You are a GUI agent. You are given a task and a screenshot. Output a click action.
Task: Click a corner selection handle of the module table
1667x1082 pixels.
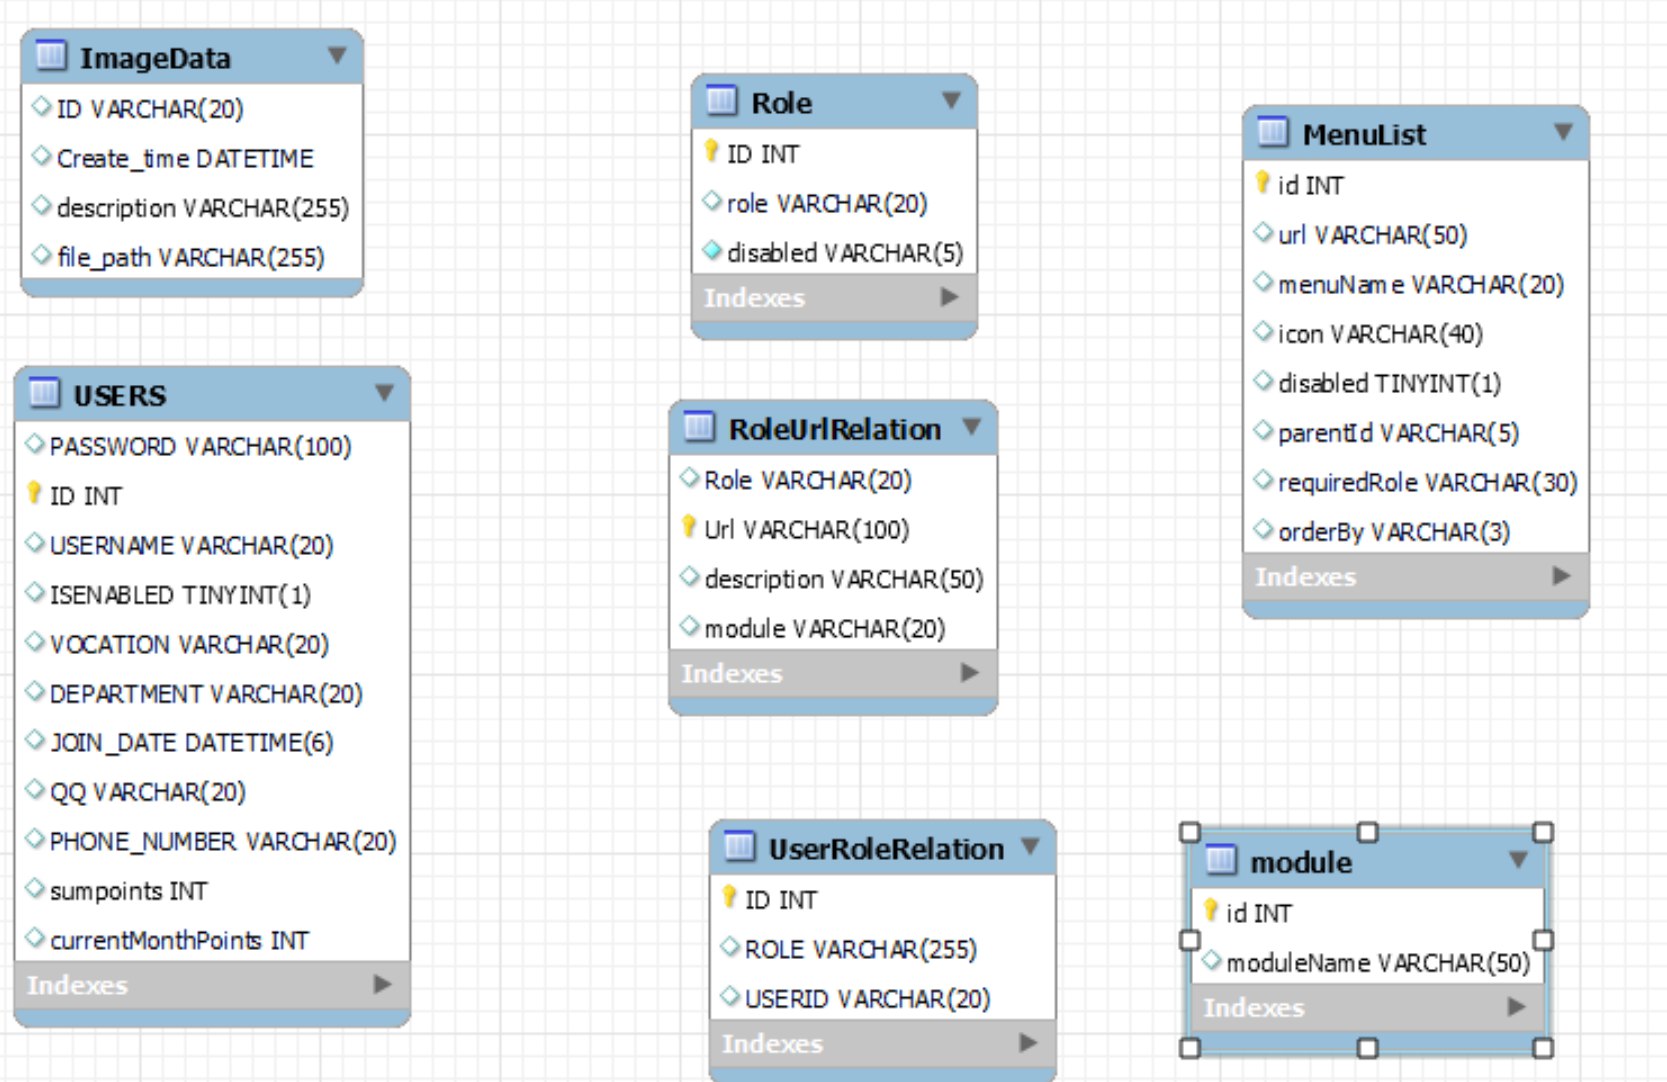1189,831
